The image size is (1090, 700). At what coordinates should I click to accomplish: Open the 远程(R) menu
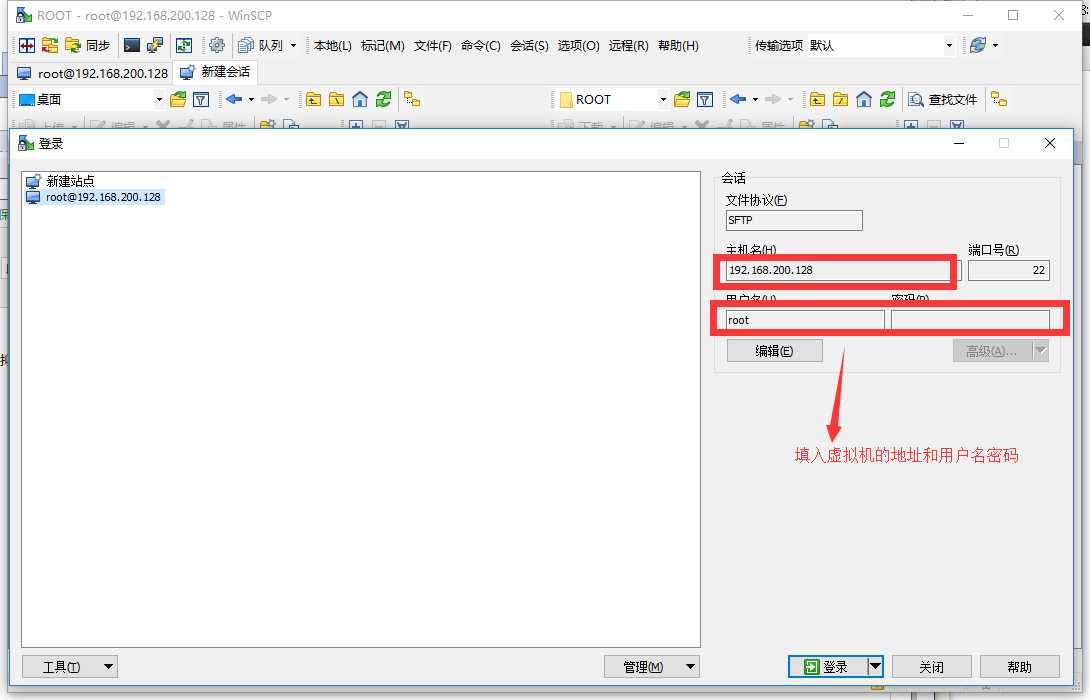click(x=628, y=45)
